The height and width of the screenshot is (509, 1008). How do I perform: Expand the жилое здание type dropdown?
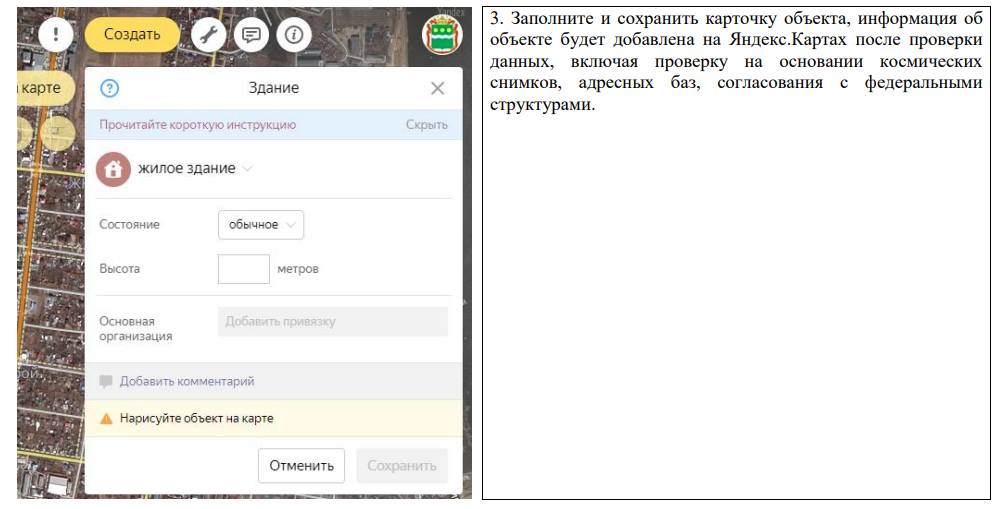tap(195, 169)
